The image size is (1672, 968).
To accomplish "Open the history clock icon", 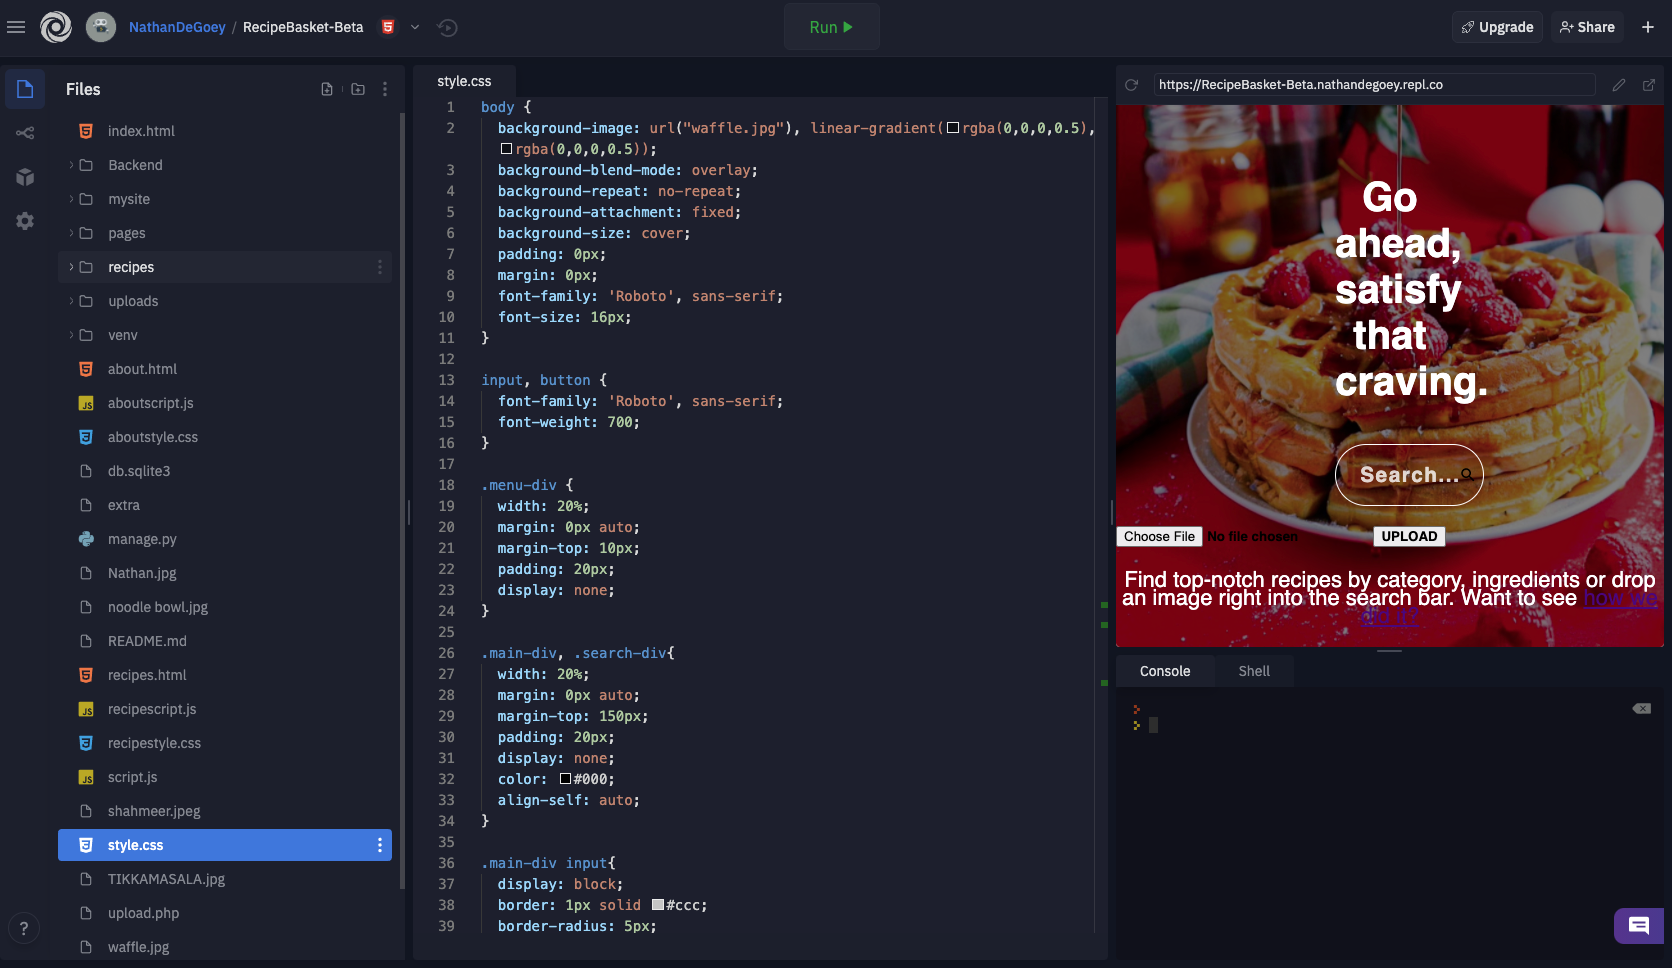I will coord(447,27).
